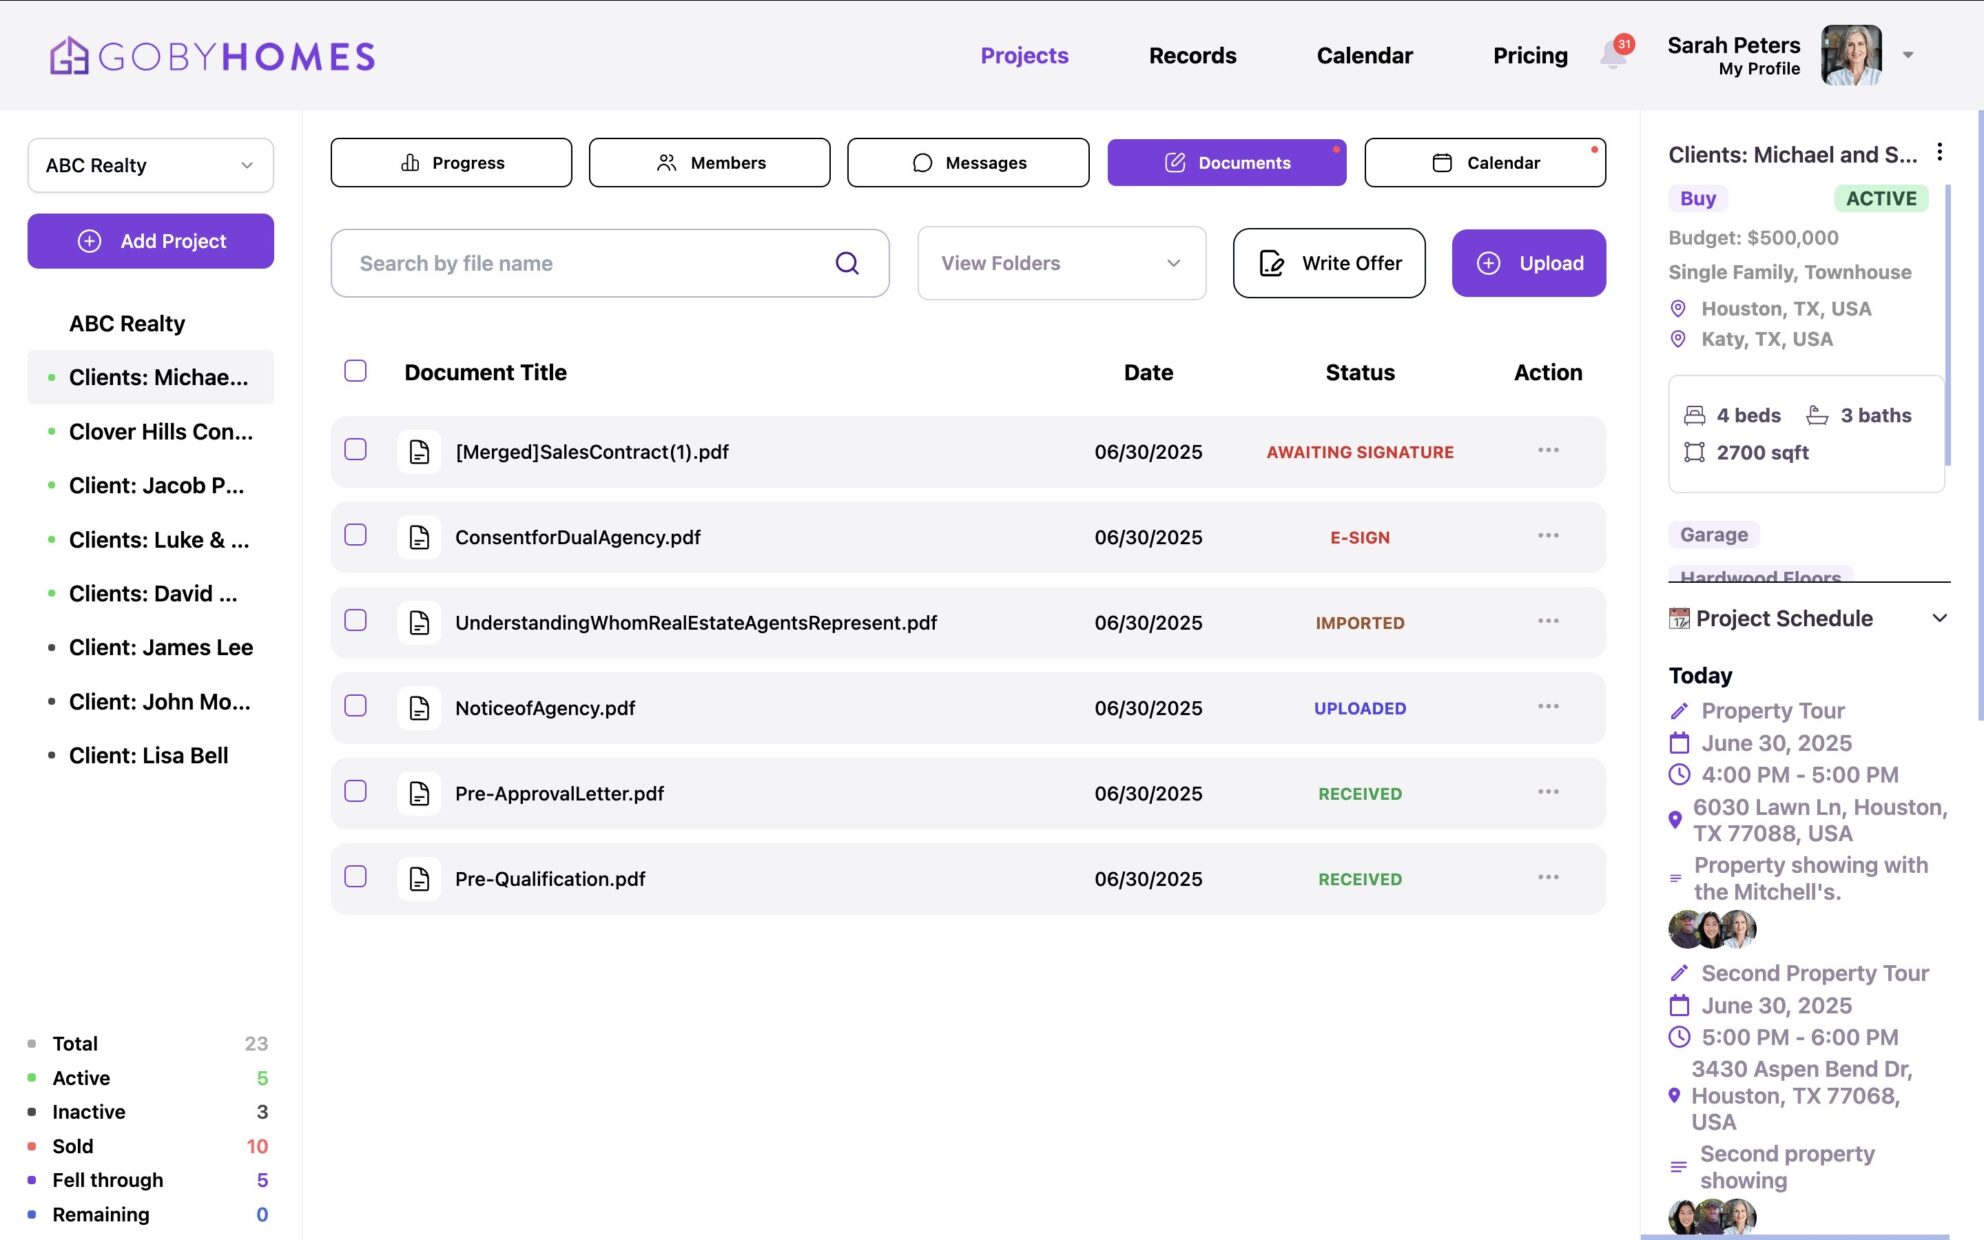The height and width of the screenshot is (1240, 1984).
Task: Expand the View Folders dropdown
Action: click(1061, 263)
